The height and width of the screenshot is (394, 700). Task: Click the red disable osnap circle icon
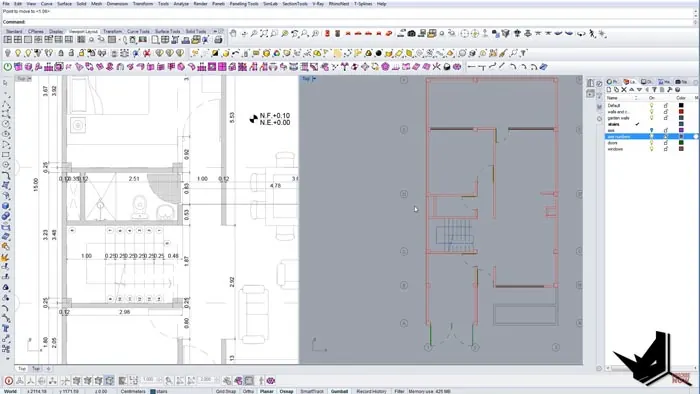tap(8, 381)
